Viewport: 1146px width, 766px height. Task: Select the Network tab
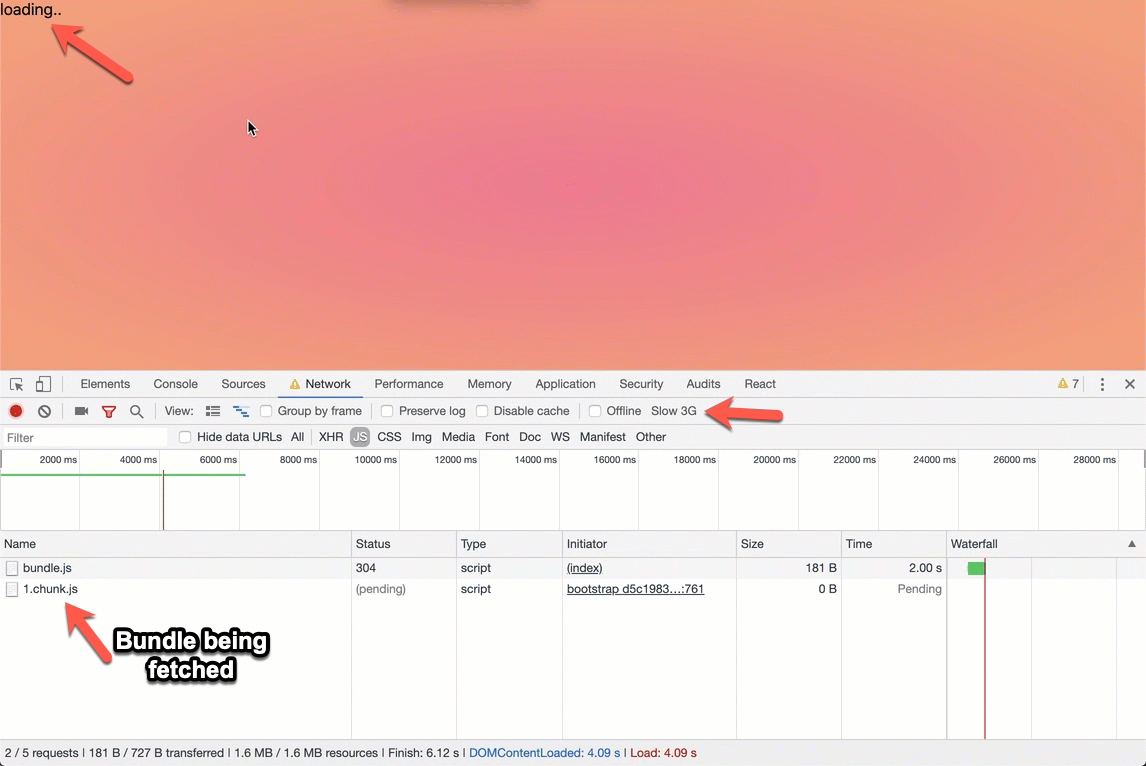pyautogui.click(x=320, y=384)
